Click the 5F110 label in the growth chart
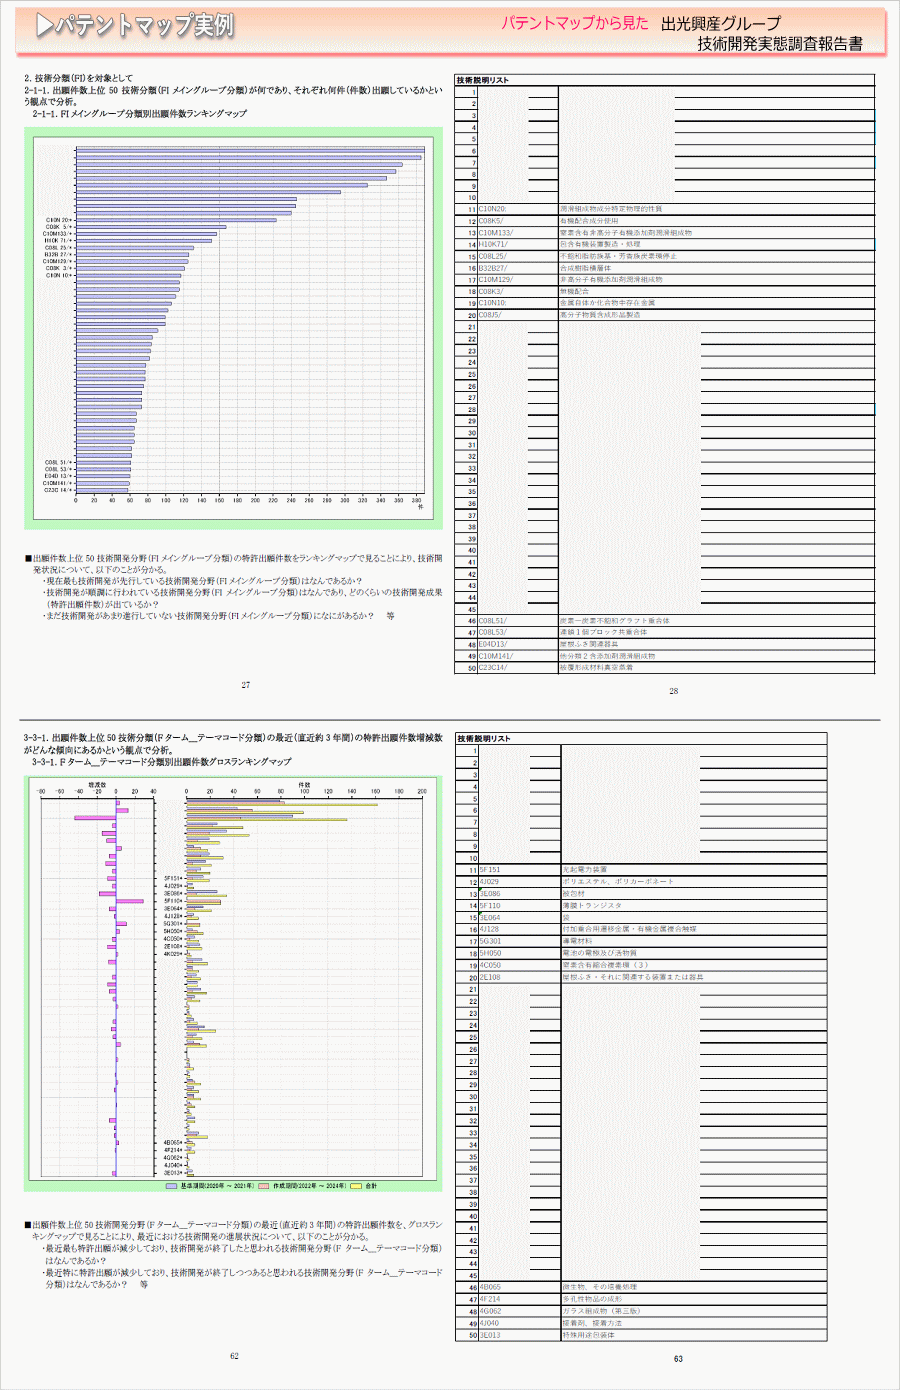Viewport: 900px width, 1390px height. (172, 901)
